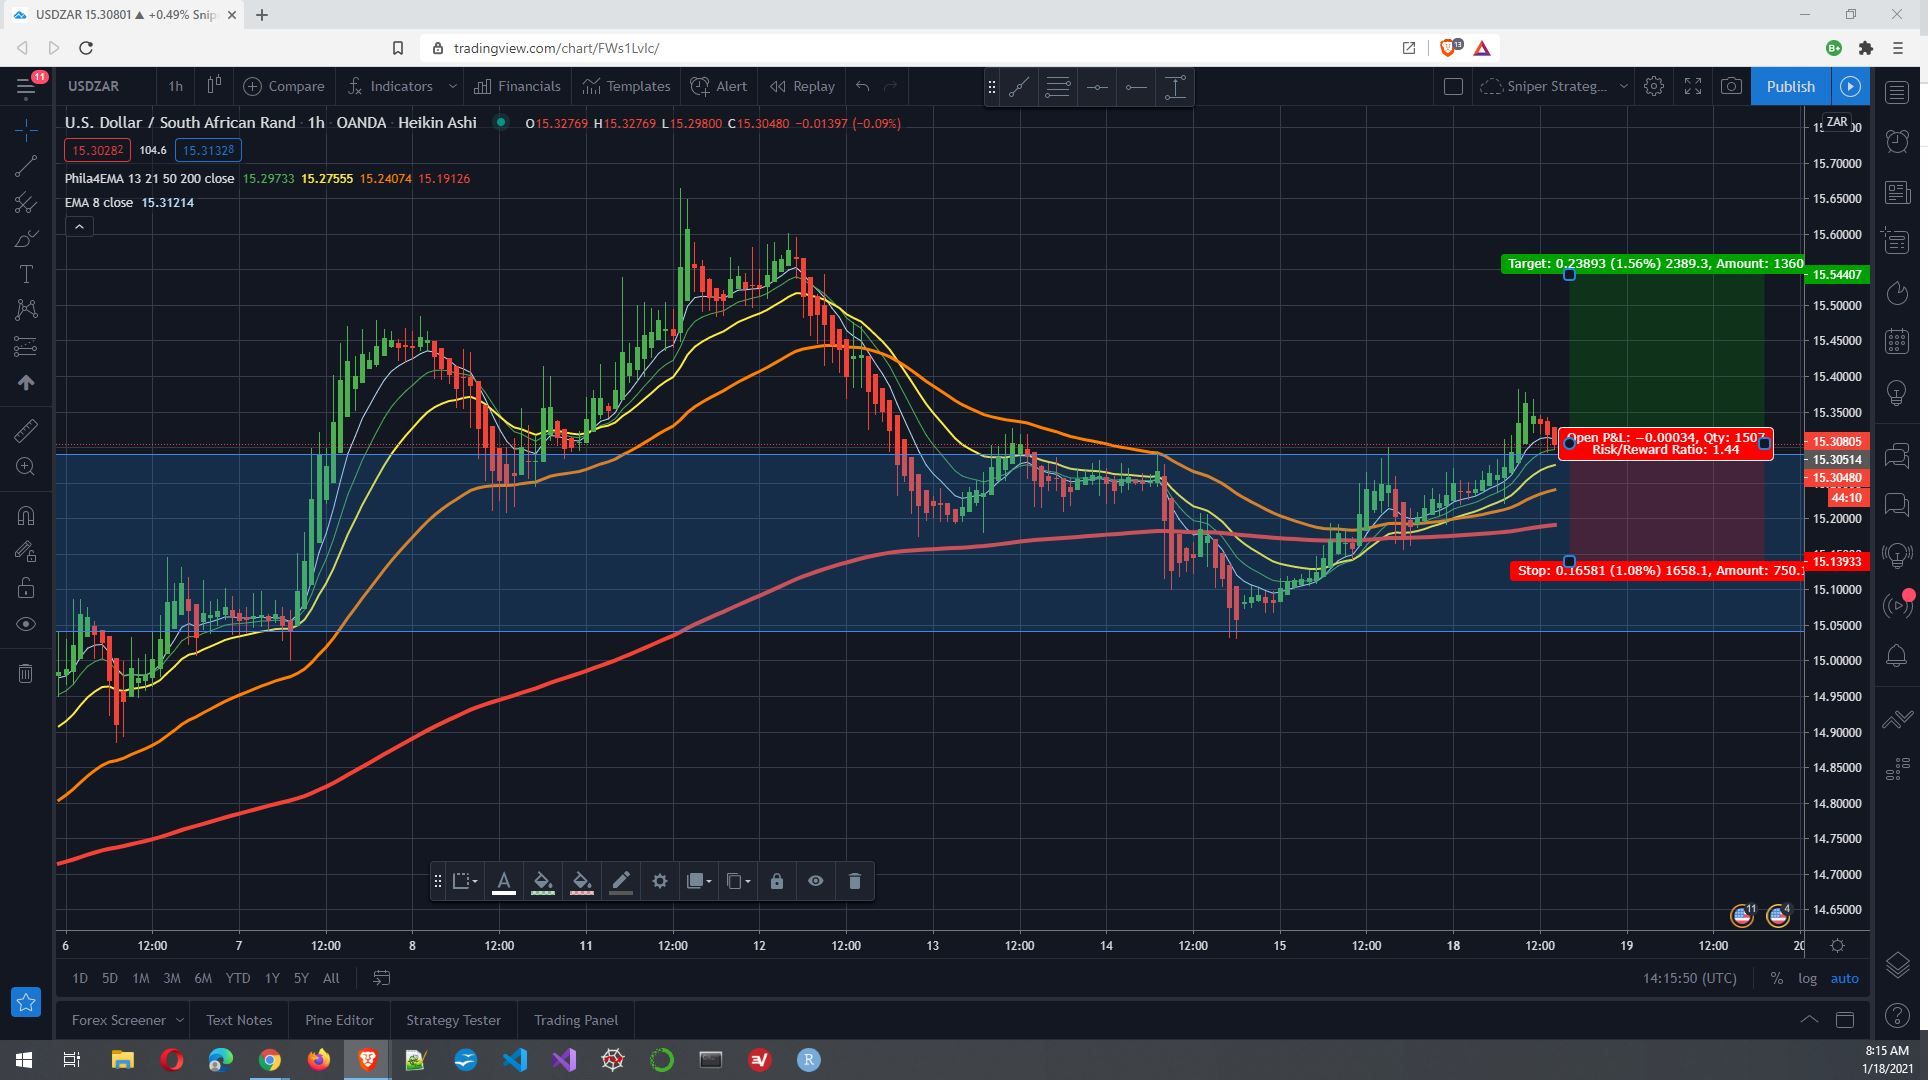Click the zoom in magnifier tool
Viewport: 1928px width, 1080px height.
(26, 467)
